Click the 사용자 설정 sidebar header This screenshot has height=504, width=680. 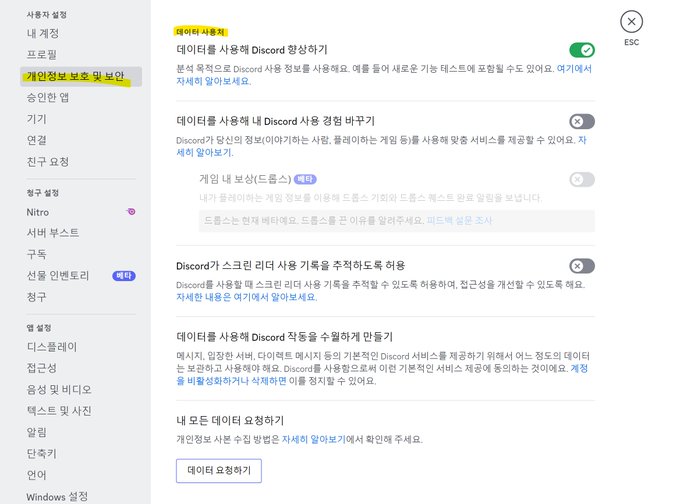coord(46,15)
